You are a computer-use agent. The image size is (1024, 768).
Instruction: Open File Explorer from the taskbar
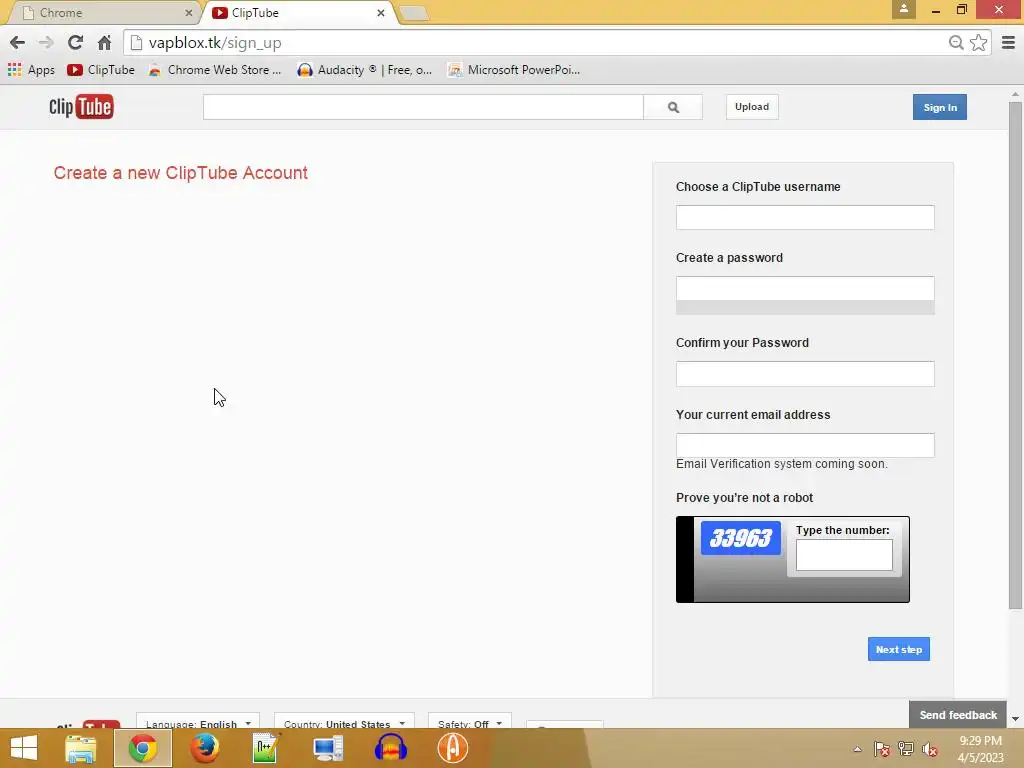(80, 748)
